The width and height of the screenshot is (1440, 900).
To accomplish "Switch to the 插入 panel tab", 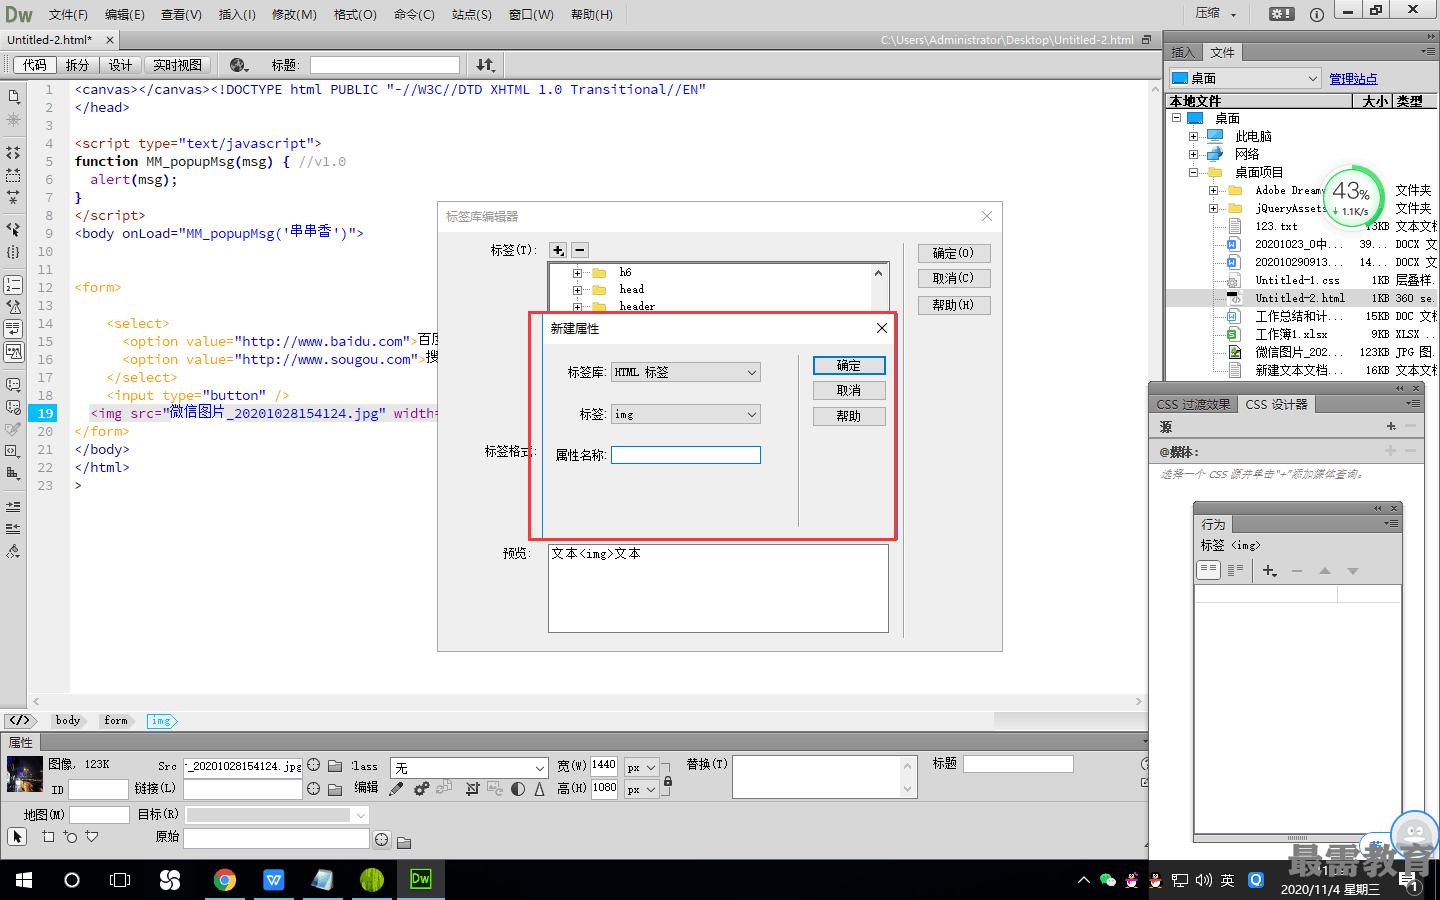I will [1183, 52].
